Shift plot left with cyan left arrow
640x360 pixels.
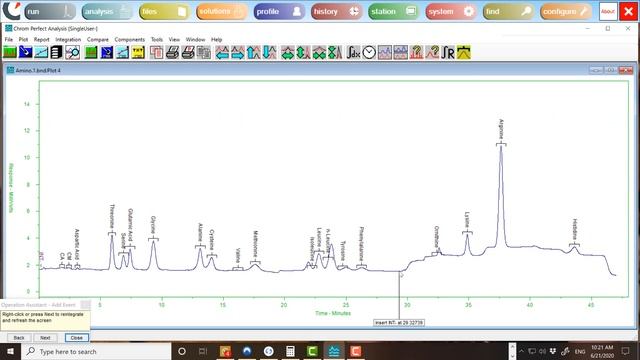pyautogui.click(x=222, y=53)
